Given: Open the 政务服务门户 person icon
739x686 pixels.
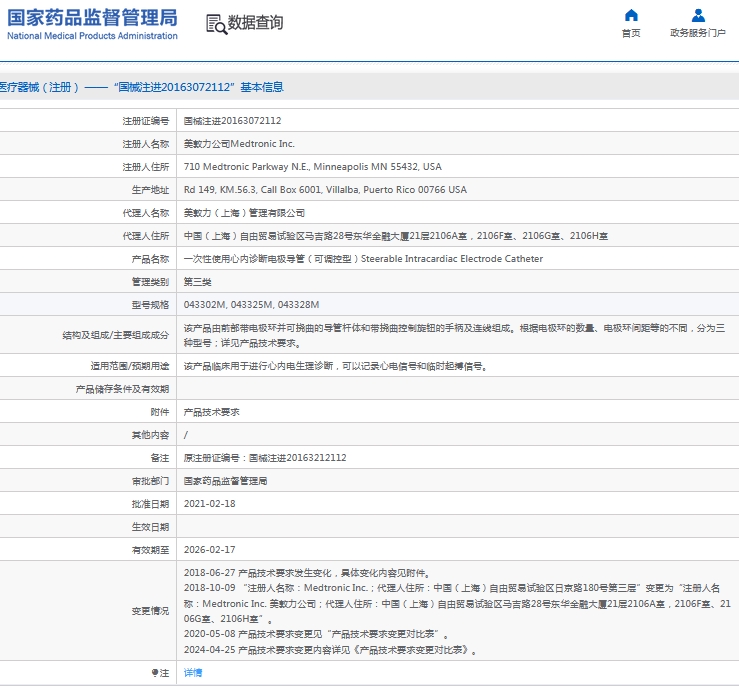Looking at the screenshot, I should pyautogui.click(x=698, y=16).
